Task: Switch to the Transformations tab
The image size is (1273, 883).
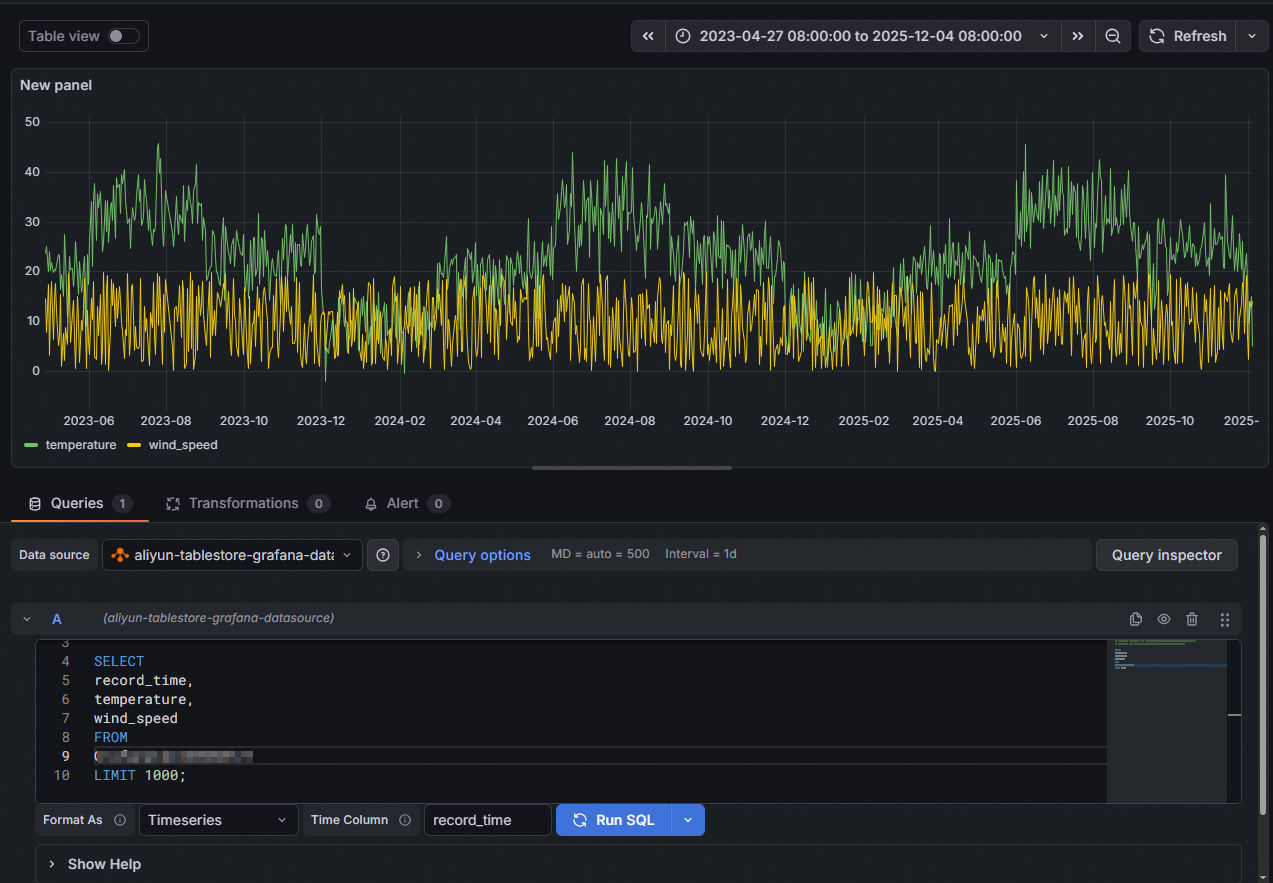Action: point(248,503)
